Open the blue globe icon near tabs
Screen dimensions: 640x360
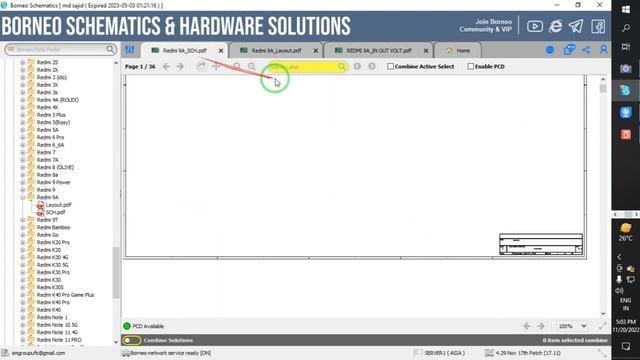coord(550,50)
